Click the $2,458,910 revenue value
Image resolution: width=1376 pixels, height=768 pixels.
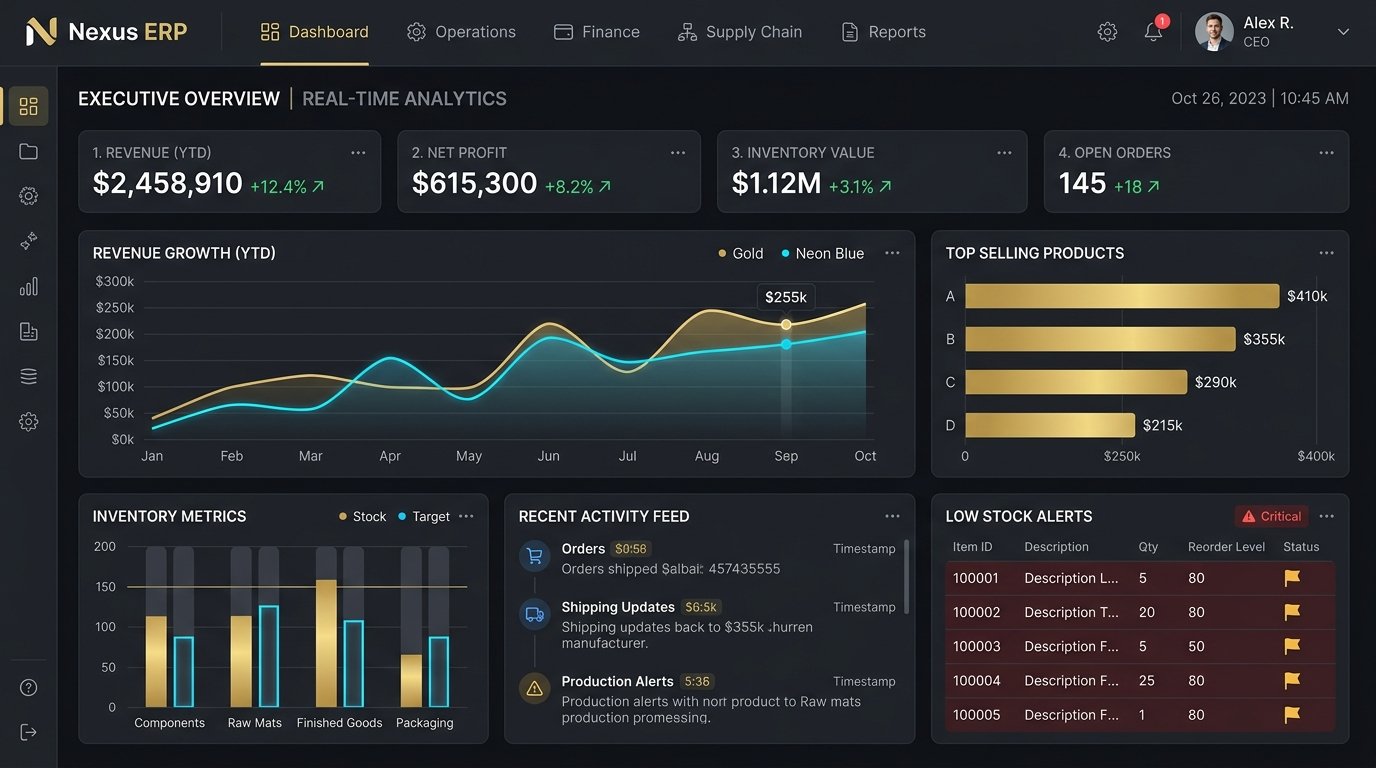pos(167,184)
